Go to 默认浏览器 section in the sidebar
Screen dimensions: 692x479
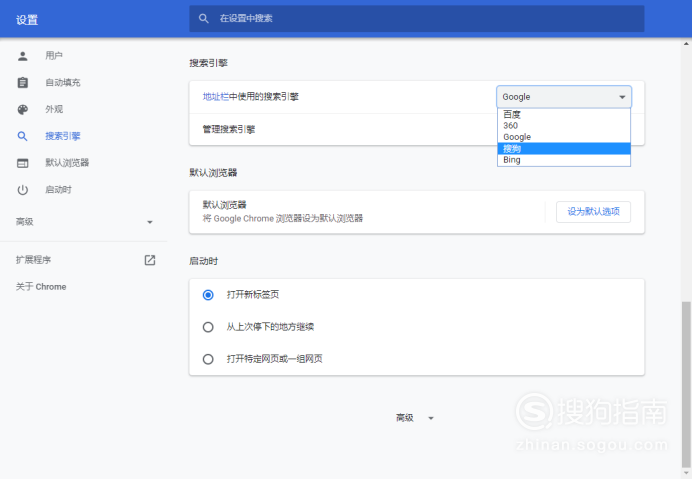[x=67, y=163]
